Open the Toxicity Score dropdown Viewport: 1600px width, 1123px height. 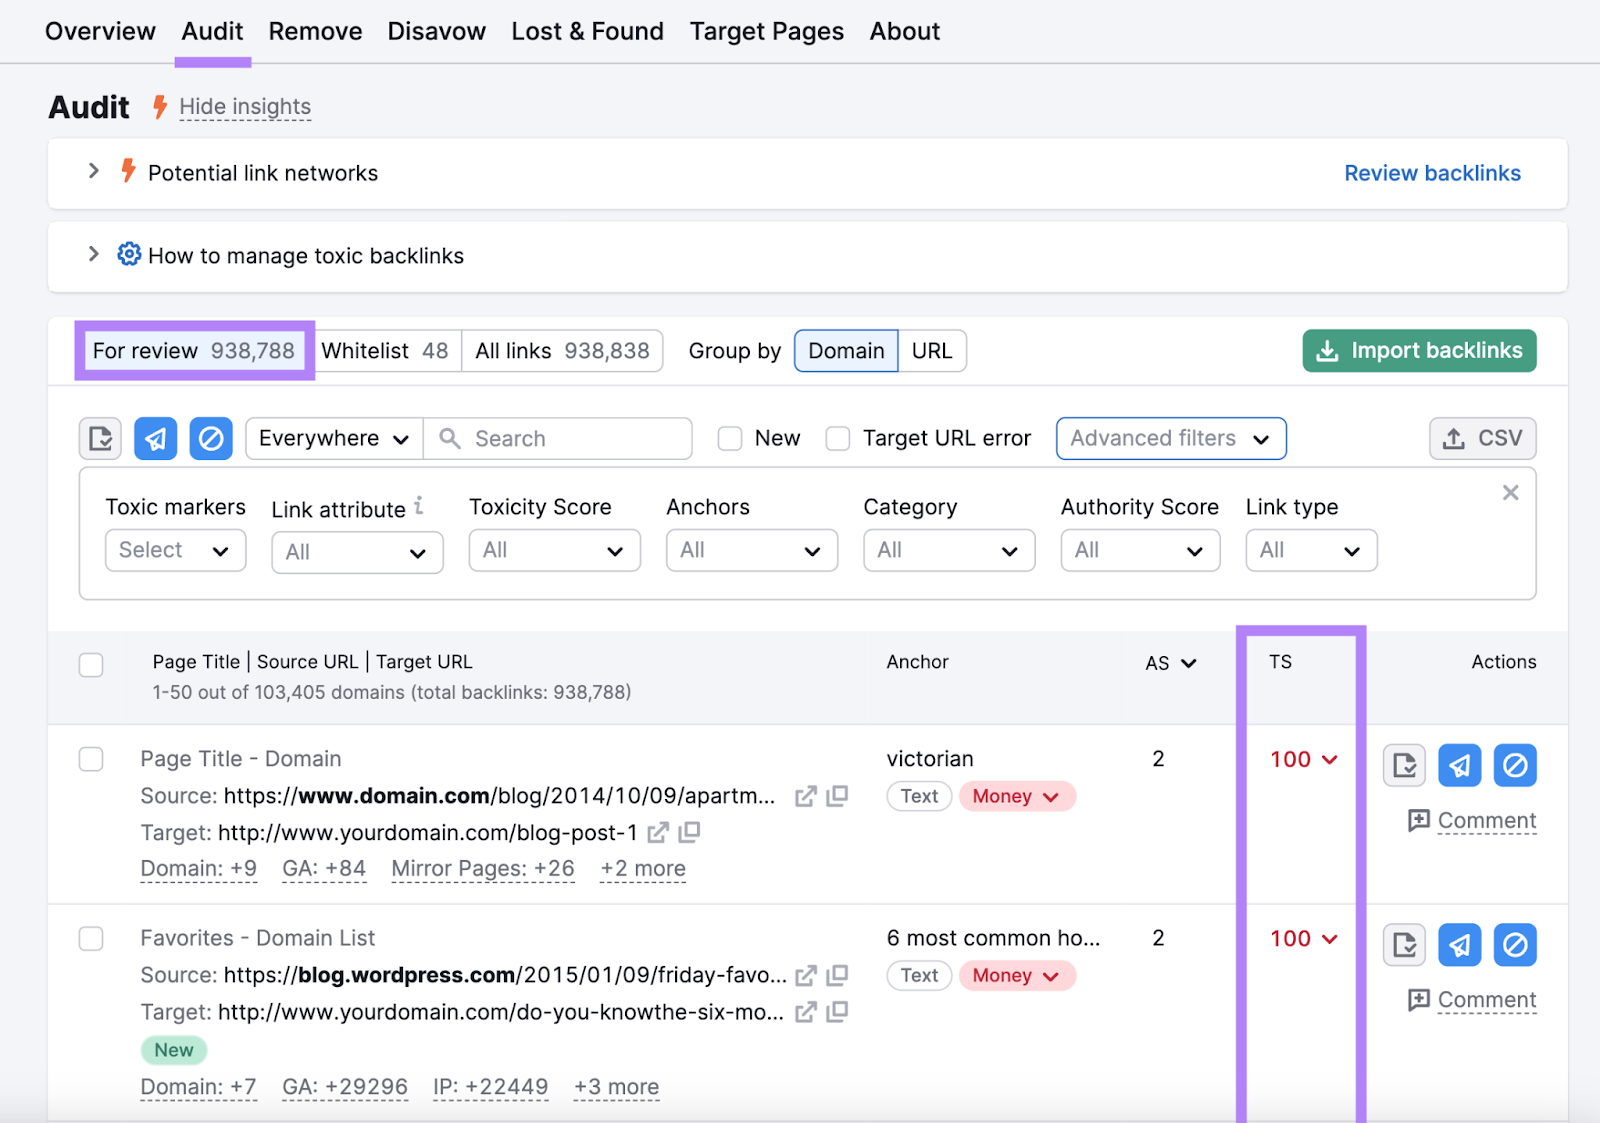pyautogui.click(x=554, y=550)
